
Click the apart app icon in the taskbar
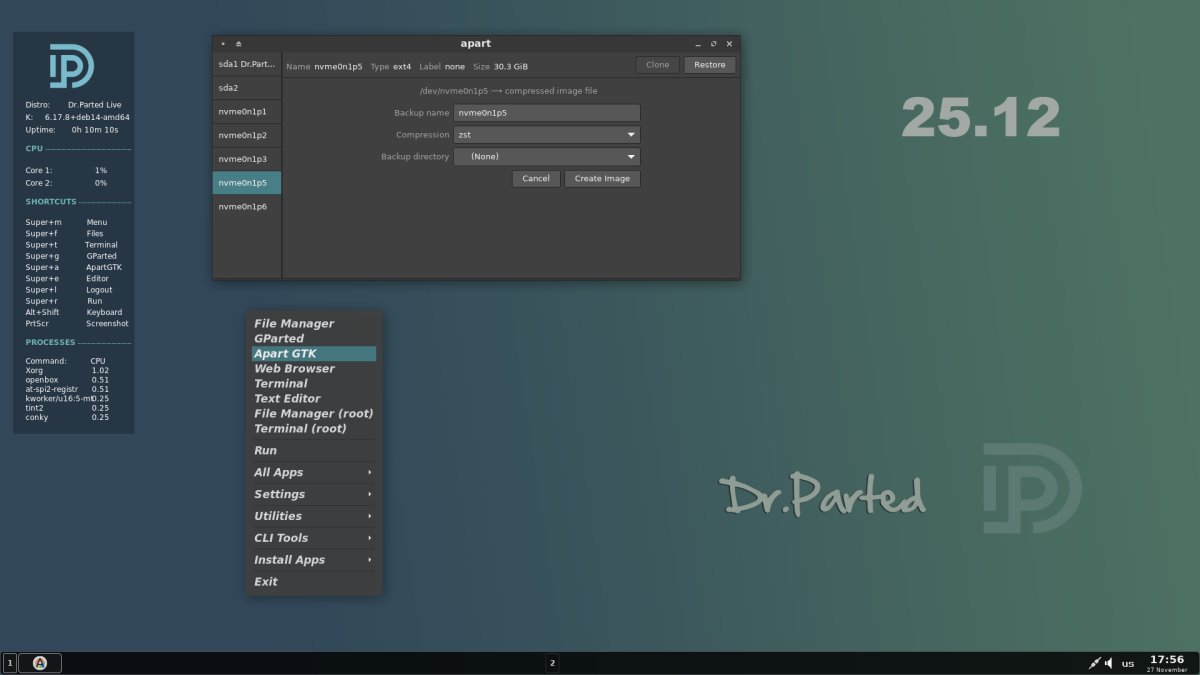[x=40, y=663]
